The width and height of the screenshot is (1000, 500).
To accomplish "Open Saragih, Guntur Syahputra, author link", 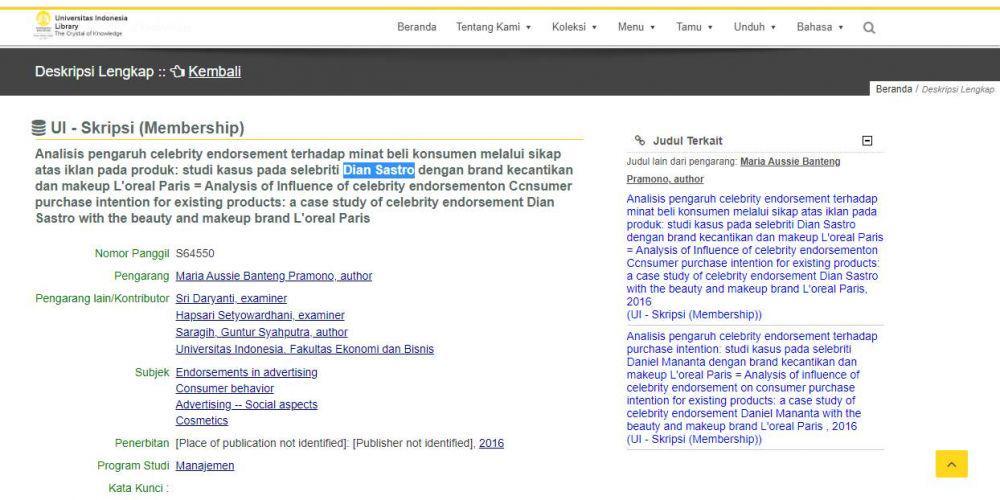I will coord(261,332).
